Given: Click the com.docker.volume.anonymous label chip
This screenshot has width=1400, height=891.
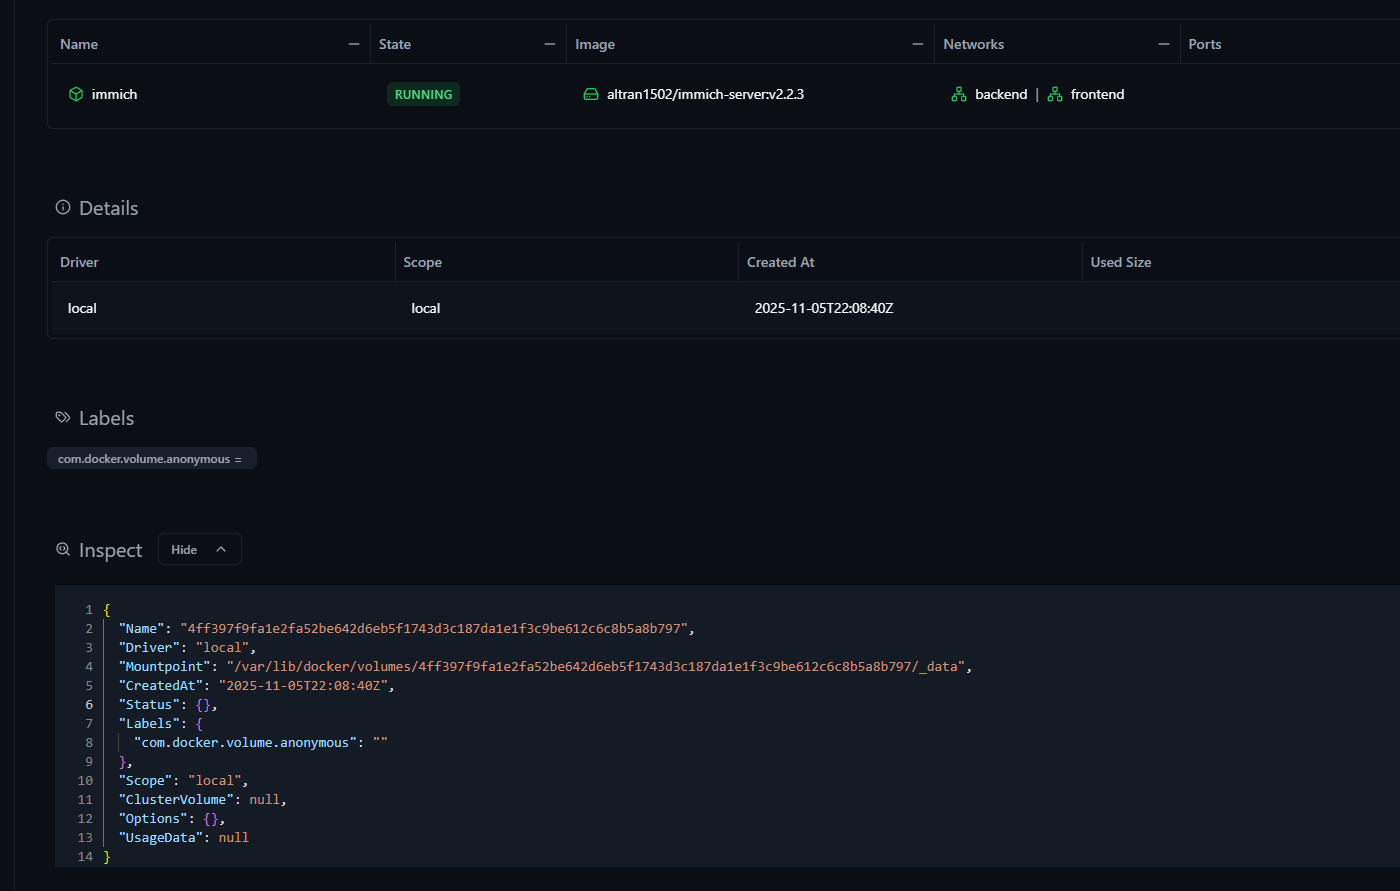Looking at the screenshot, I should point(151,459).
